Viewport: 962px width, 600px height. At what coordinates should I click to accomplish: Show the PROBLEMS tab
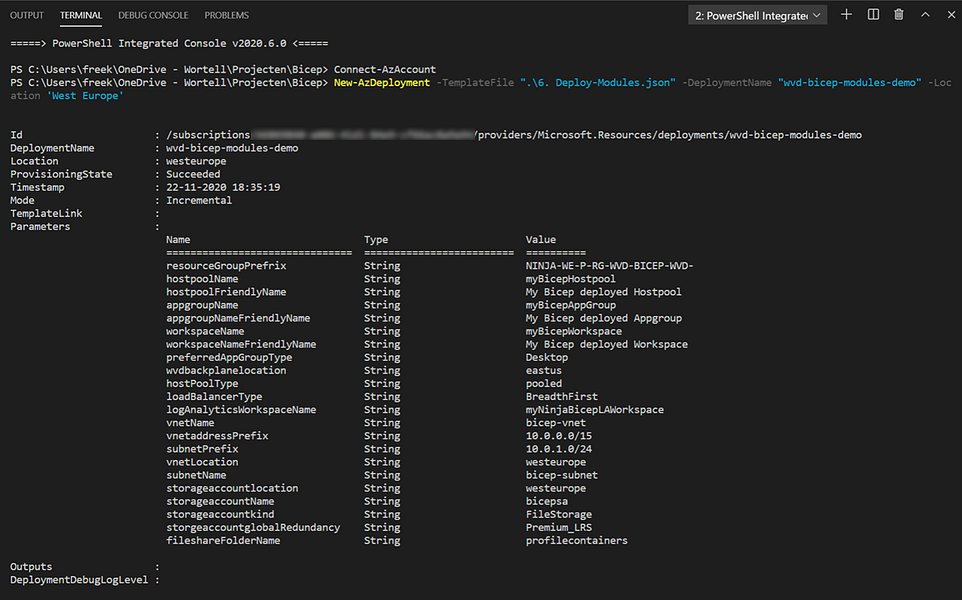(x=226, y=15)
